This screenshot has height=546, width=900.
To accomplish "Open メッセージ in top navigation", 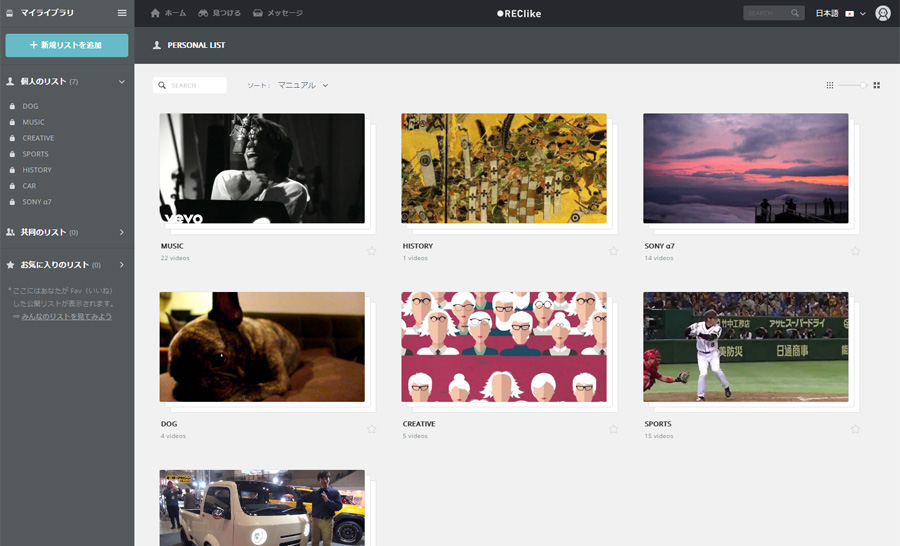I will coord(278,13).
